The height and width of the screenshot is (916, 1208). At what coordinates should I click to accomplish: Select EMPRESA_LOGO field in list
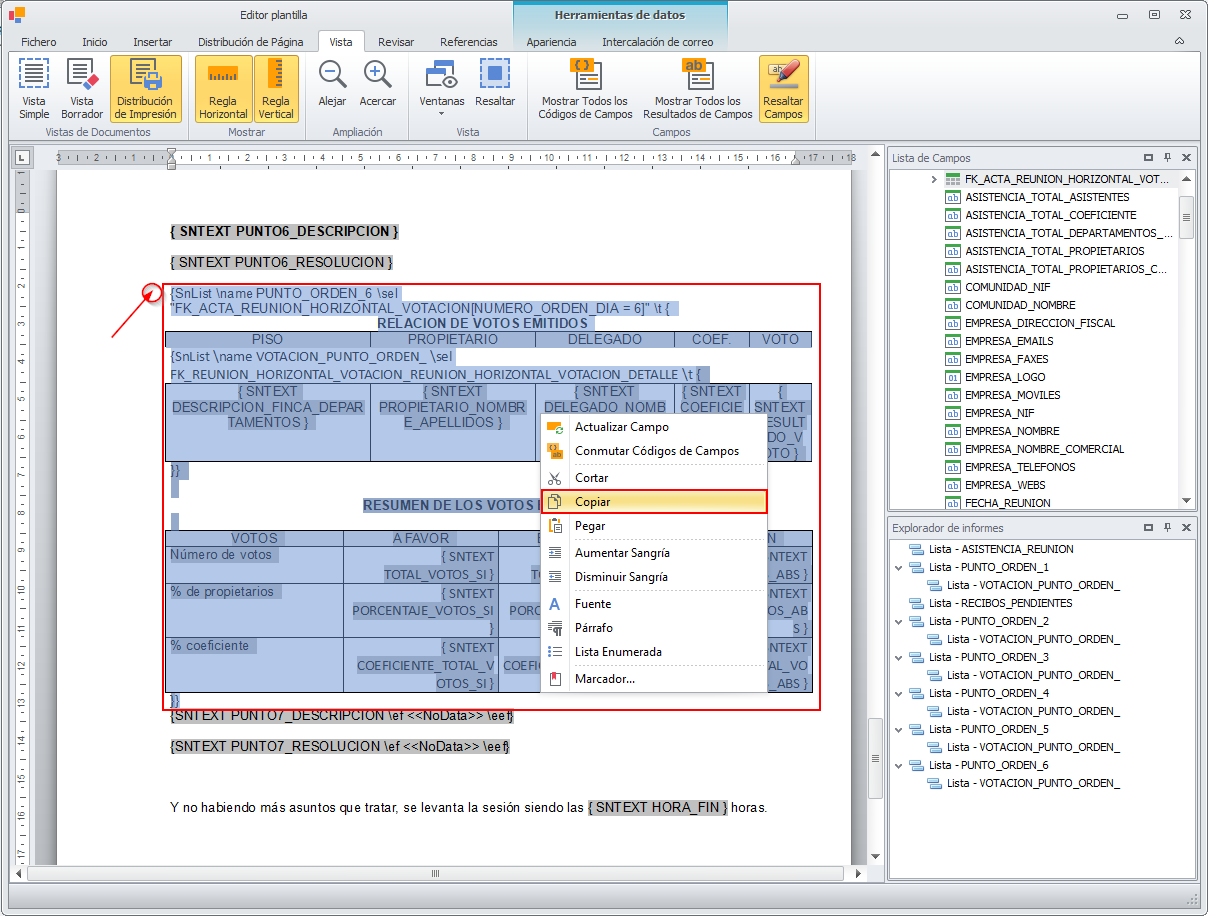(1004, 377)
